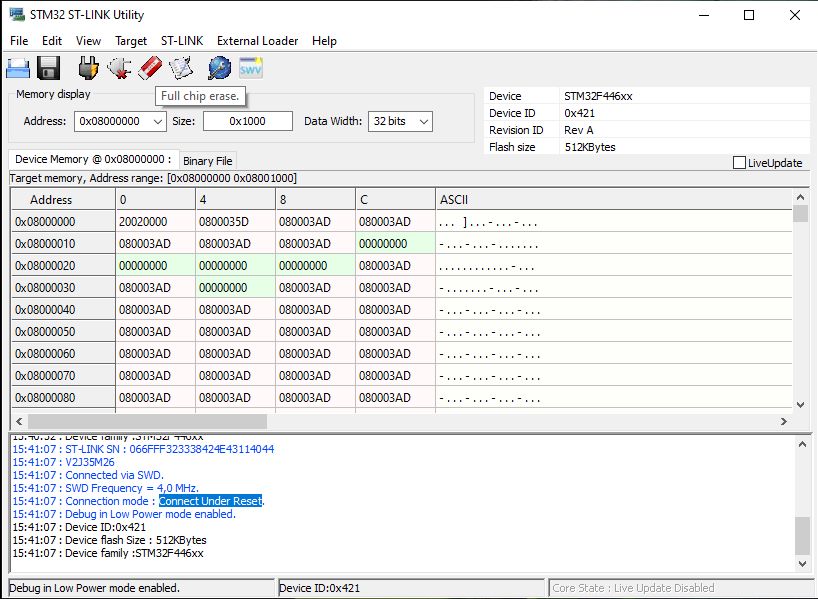This screenshot has height=599, width=818.
Task: Select cell 0800035D in row 0x08000000
Action: click(235, 222)
